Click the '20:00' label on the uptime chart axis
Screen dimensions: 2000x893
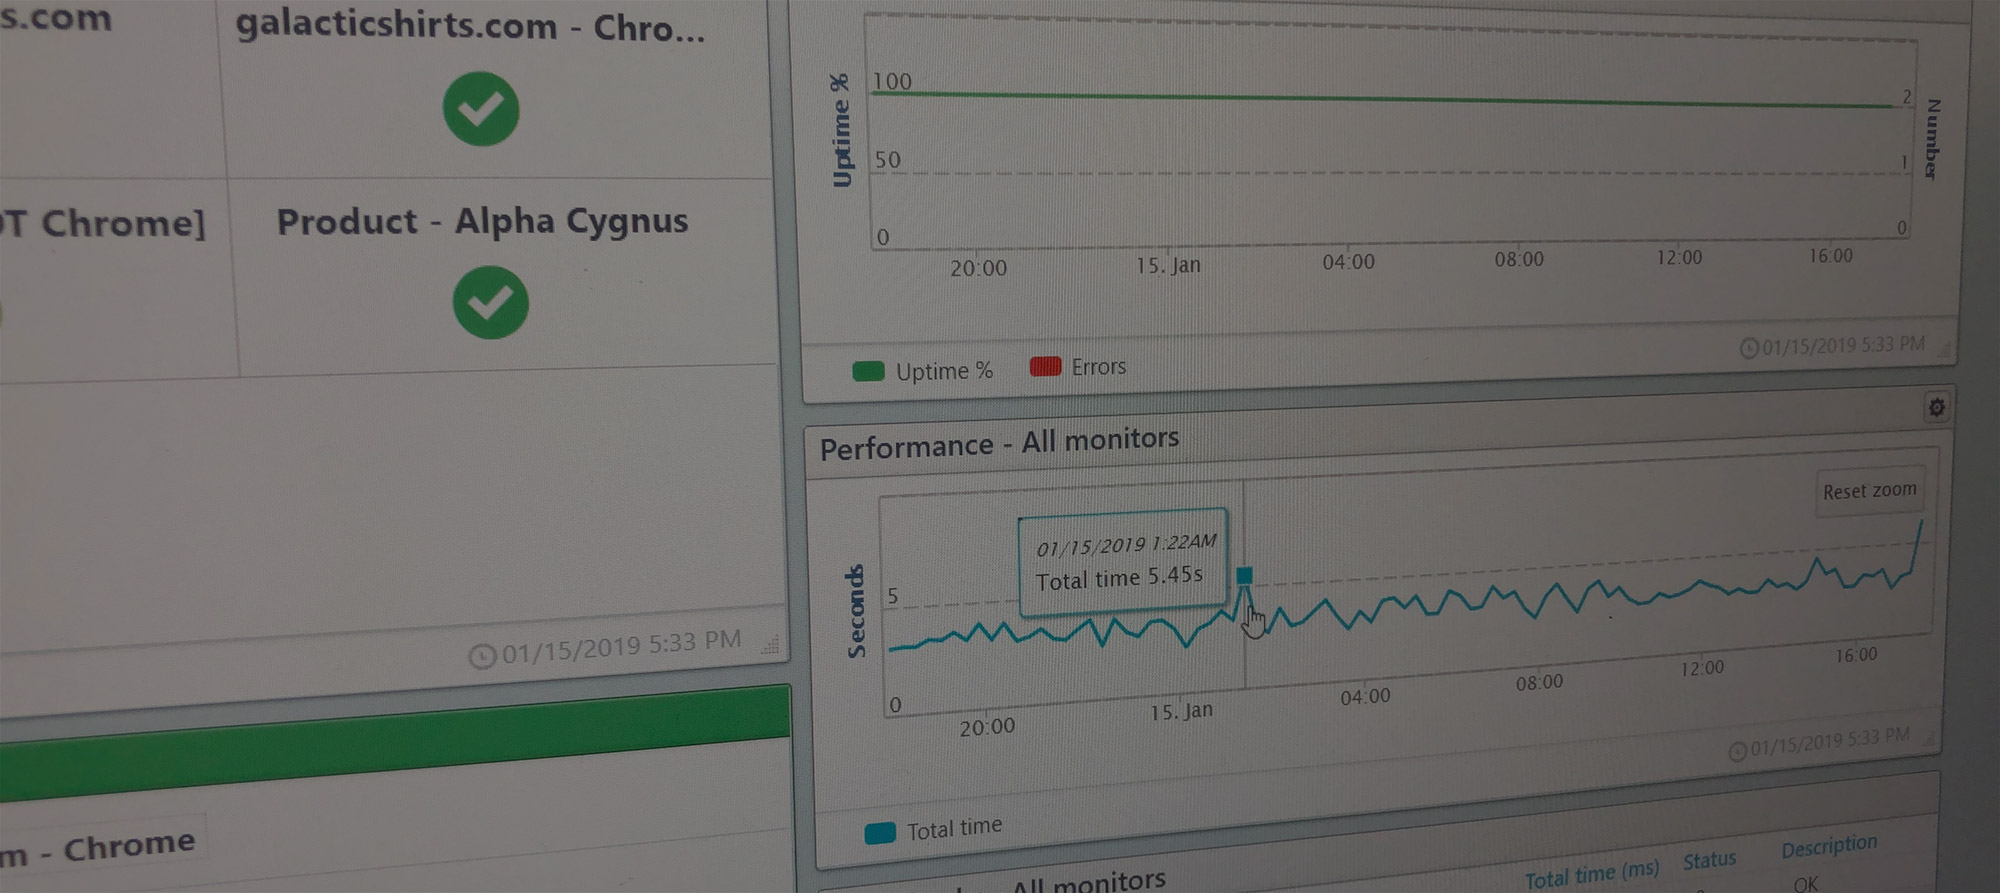(x=978, y=268)
